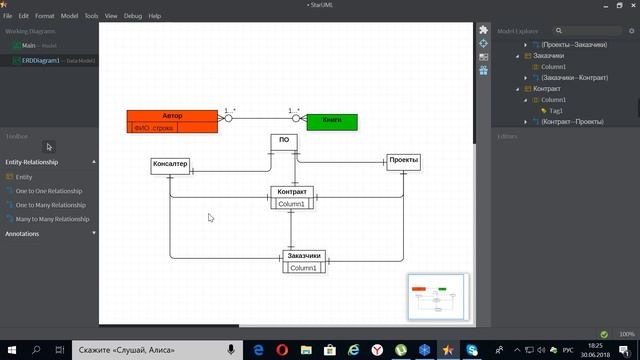The width and height of the screenshot is (640, 360).
Task: Open the Format menu
Action: [x=44, y=16]
